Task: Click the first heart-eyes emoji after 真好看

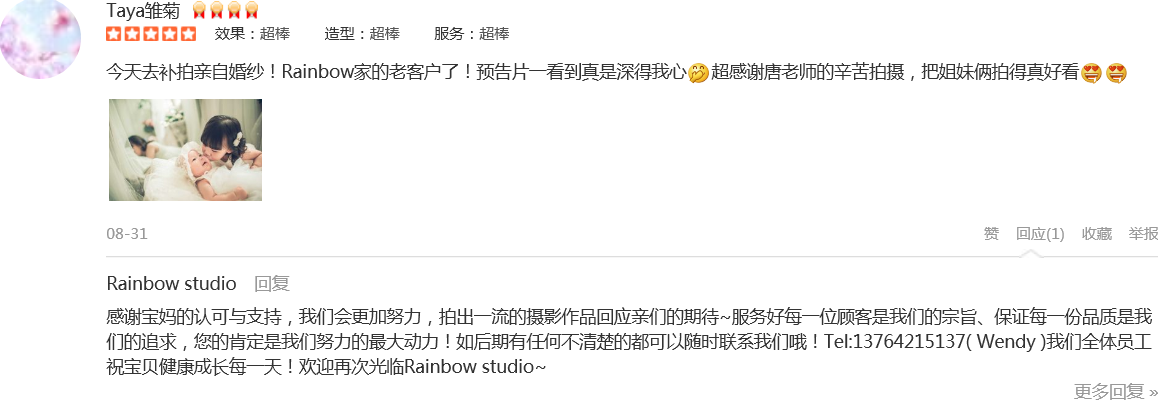Action: click(x=1091, y=74)
